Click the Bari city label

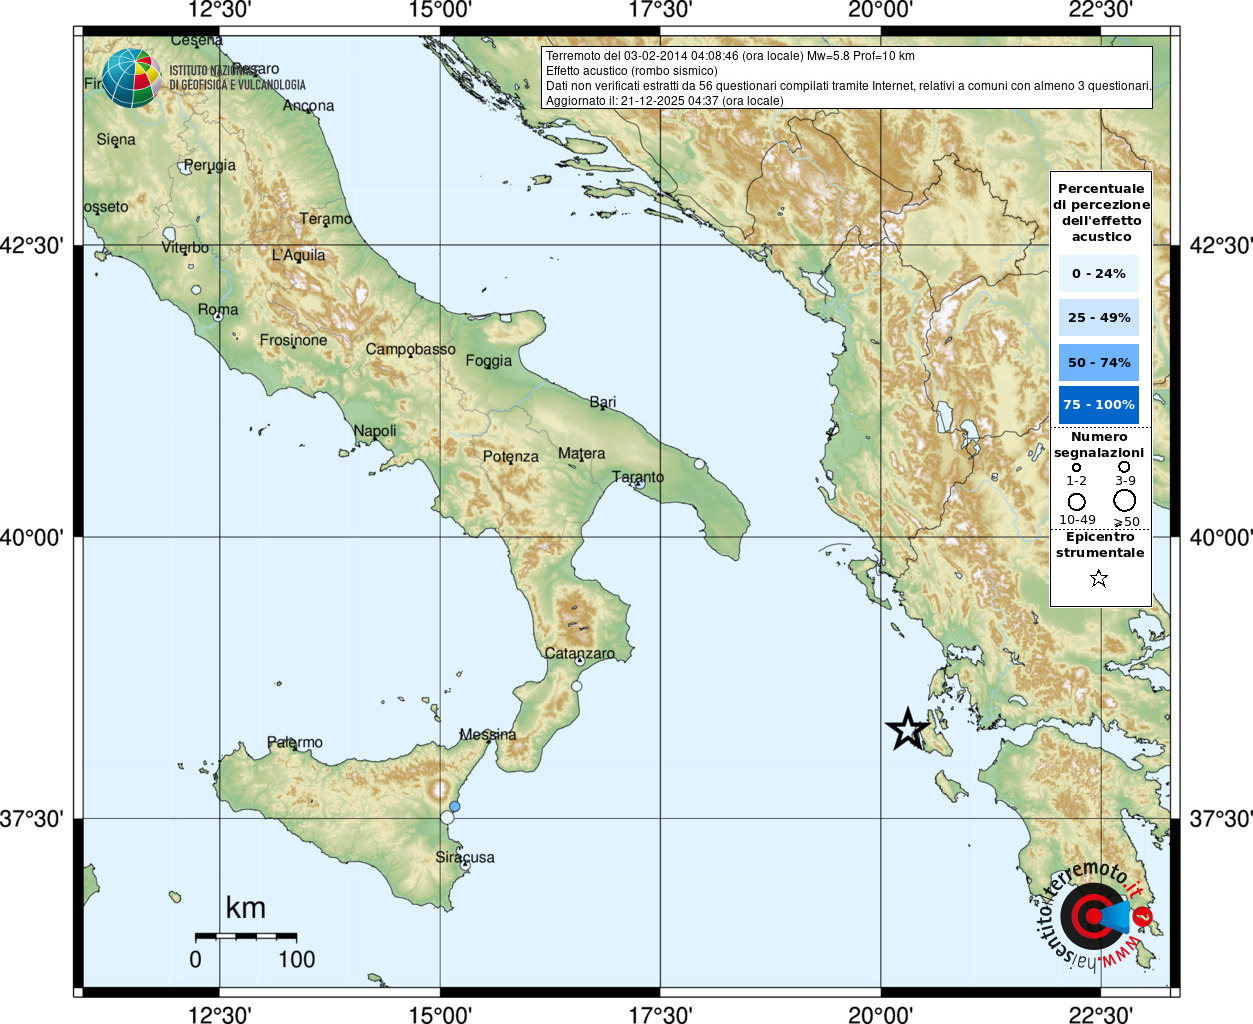[x=603, y=402]
